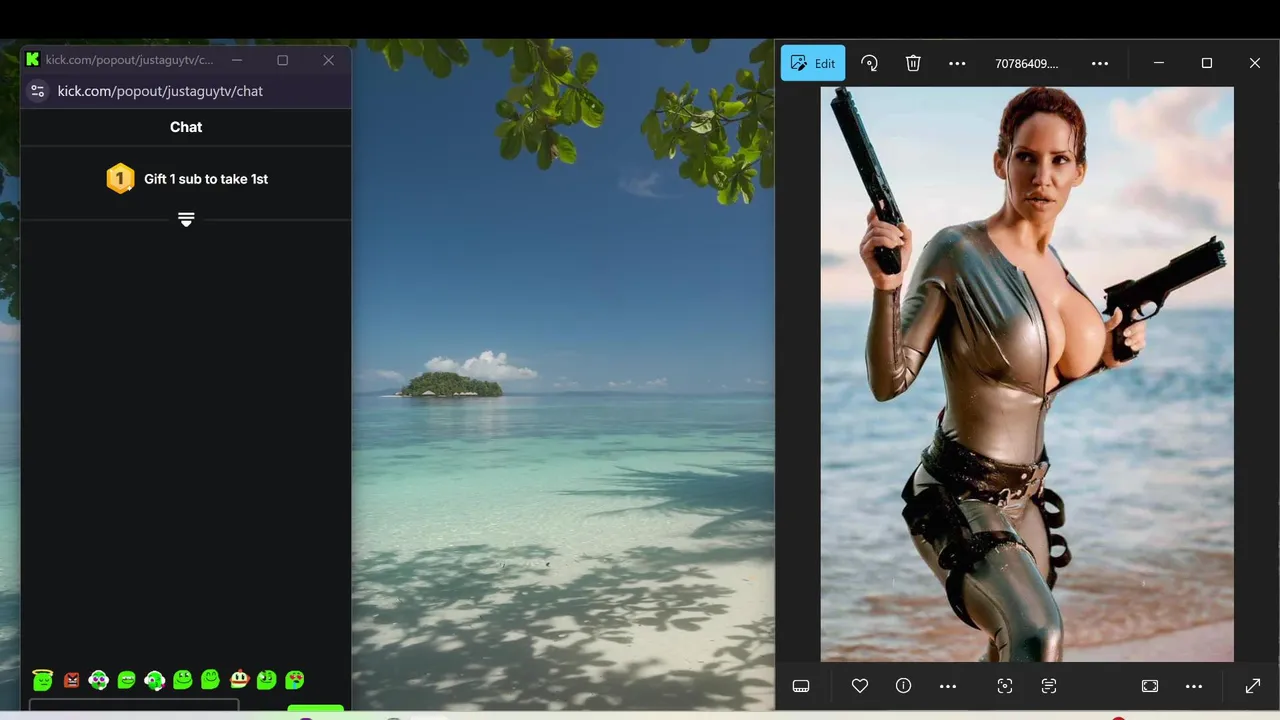The width and height of the screenshot is (1280, 720).
Task: Rotate the image in Photos viewer
Action: tap(869, 63)
